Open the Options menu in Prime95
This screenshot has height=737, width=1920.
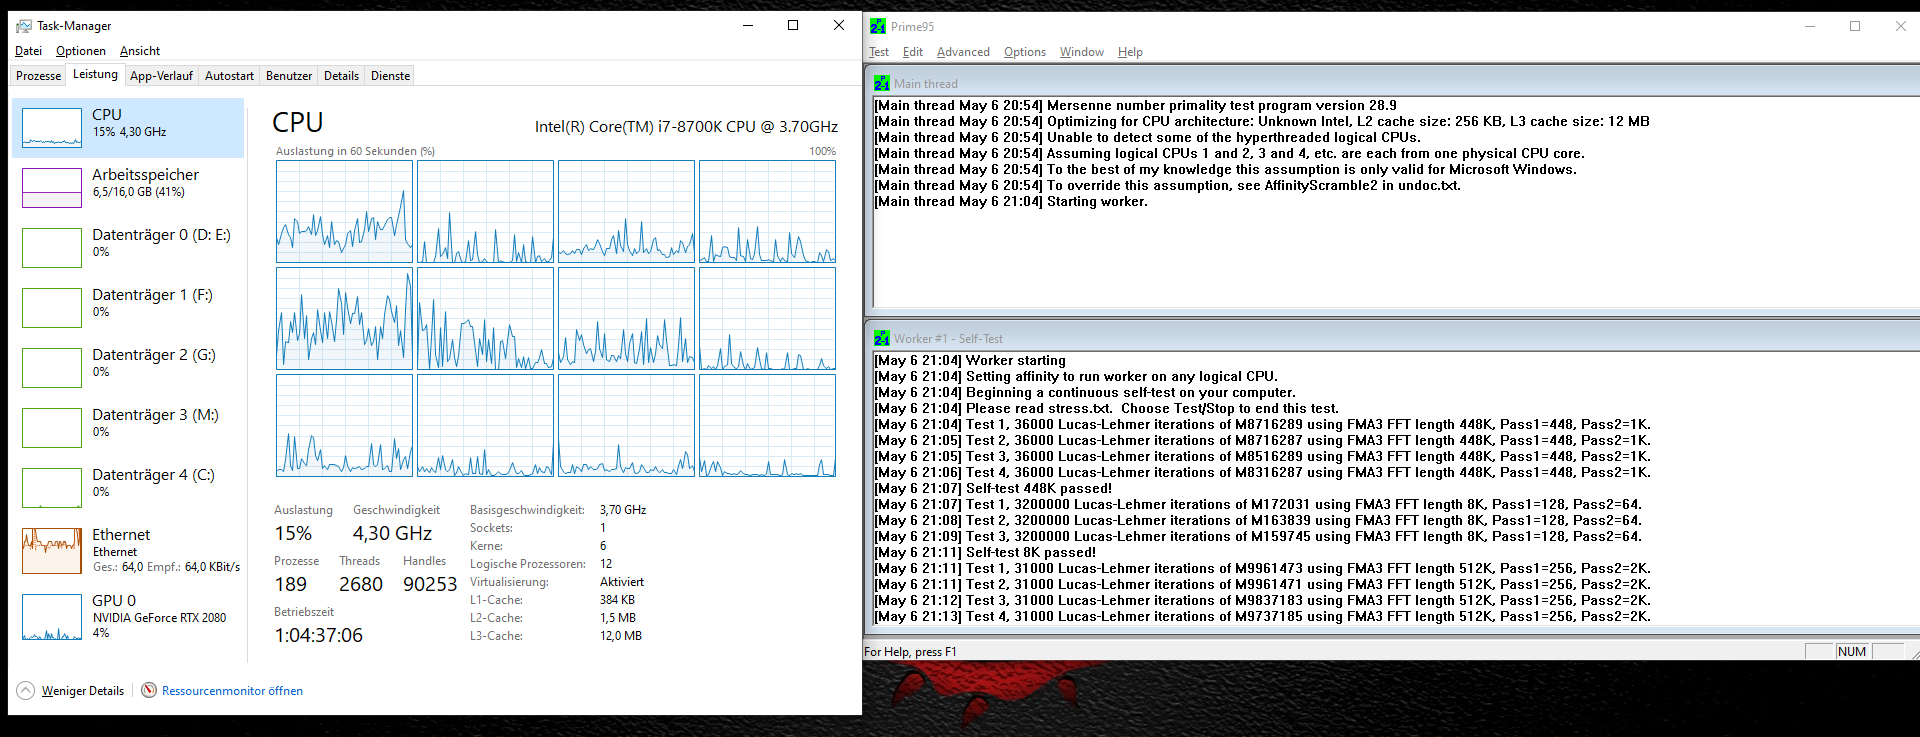[1024, 52]
